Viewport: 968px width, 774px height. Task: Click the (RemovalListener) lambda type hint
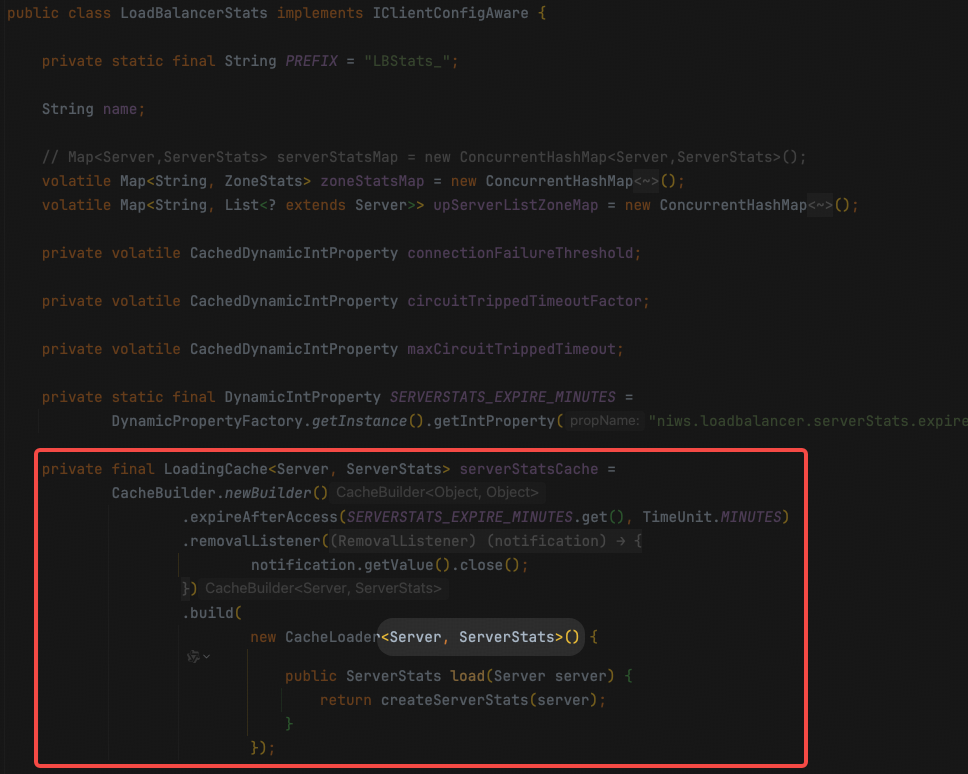(x=404, y=541)
